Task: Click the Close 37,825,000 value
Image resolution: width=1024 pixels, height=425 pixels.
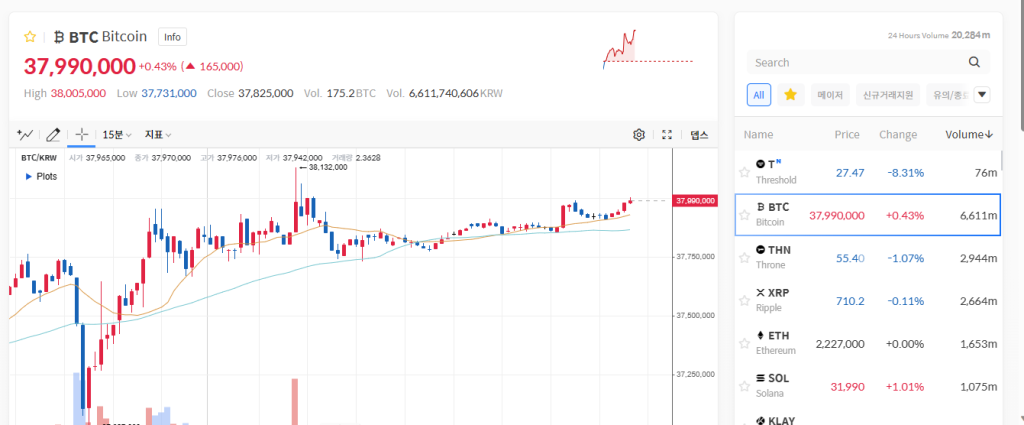Action: (x=265, y=93)
